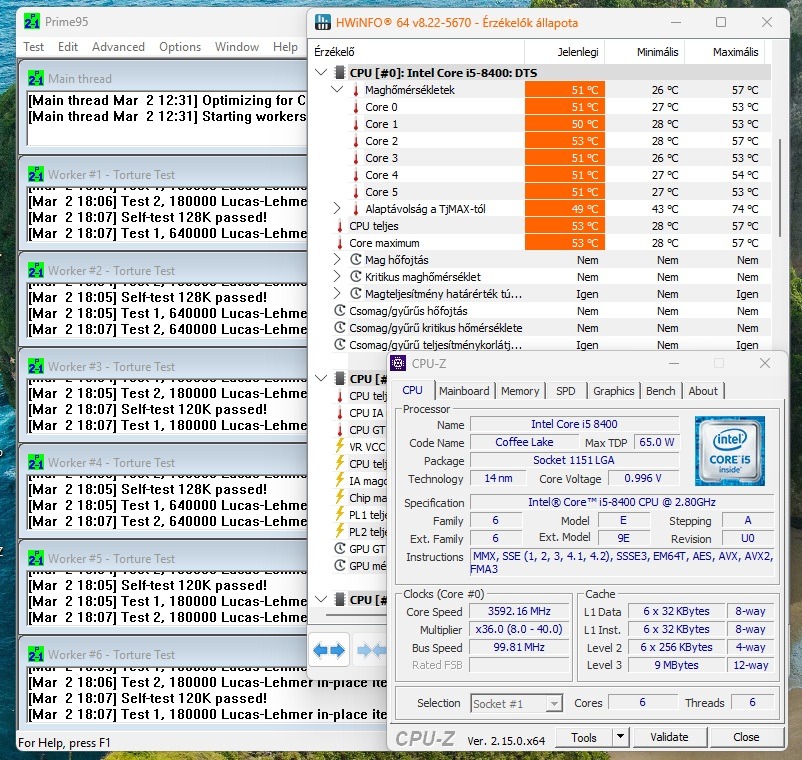The width and height of the screenshot is (802, 760).
Task: Click the Close button in CPU-Z
Action: point(746,737)
